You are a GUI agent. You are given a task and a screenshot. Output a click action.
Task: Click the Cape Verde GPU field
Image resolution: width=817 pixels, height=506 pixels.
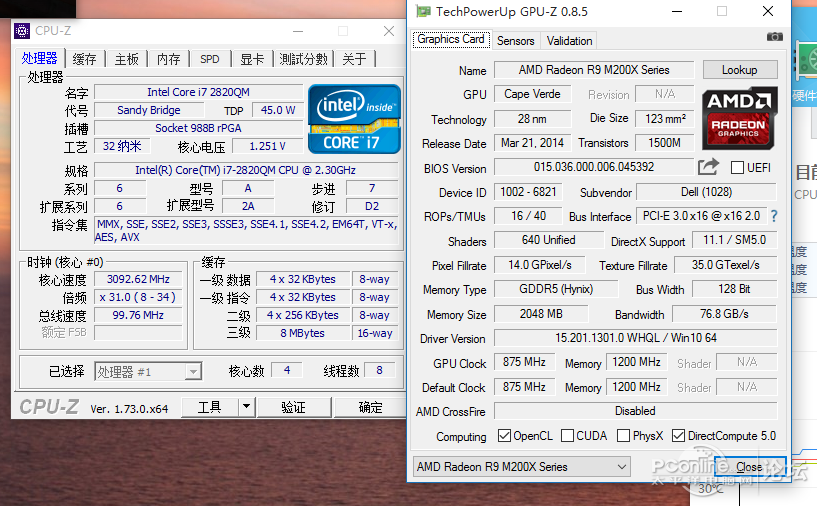(x=533, y=94)
